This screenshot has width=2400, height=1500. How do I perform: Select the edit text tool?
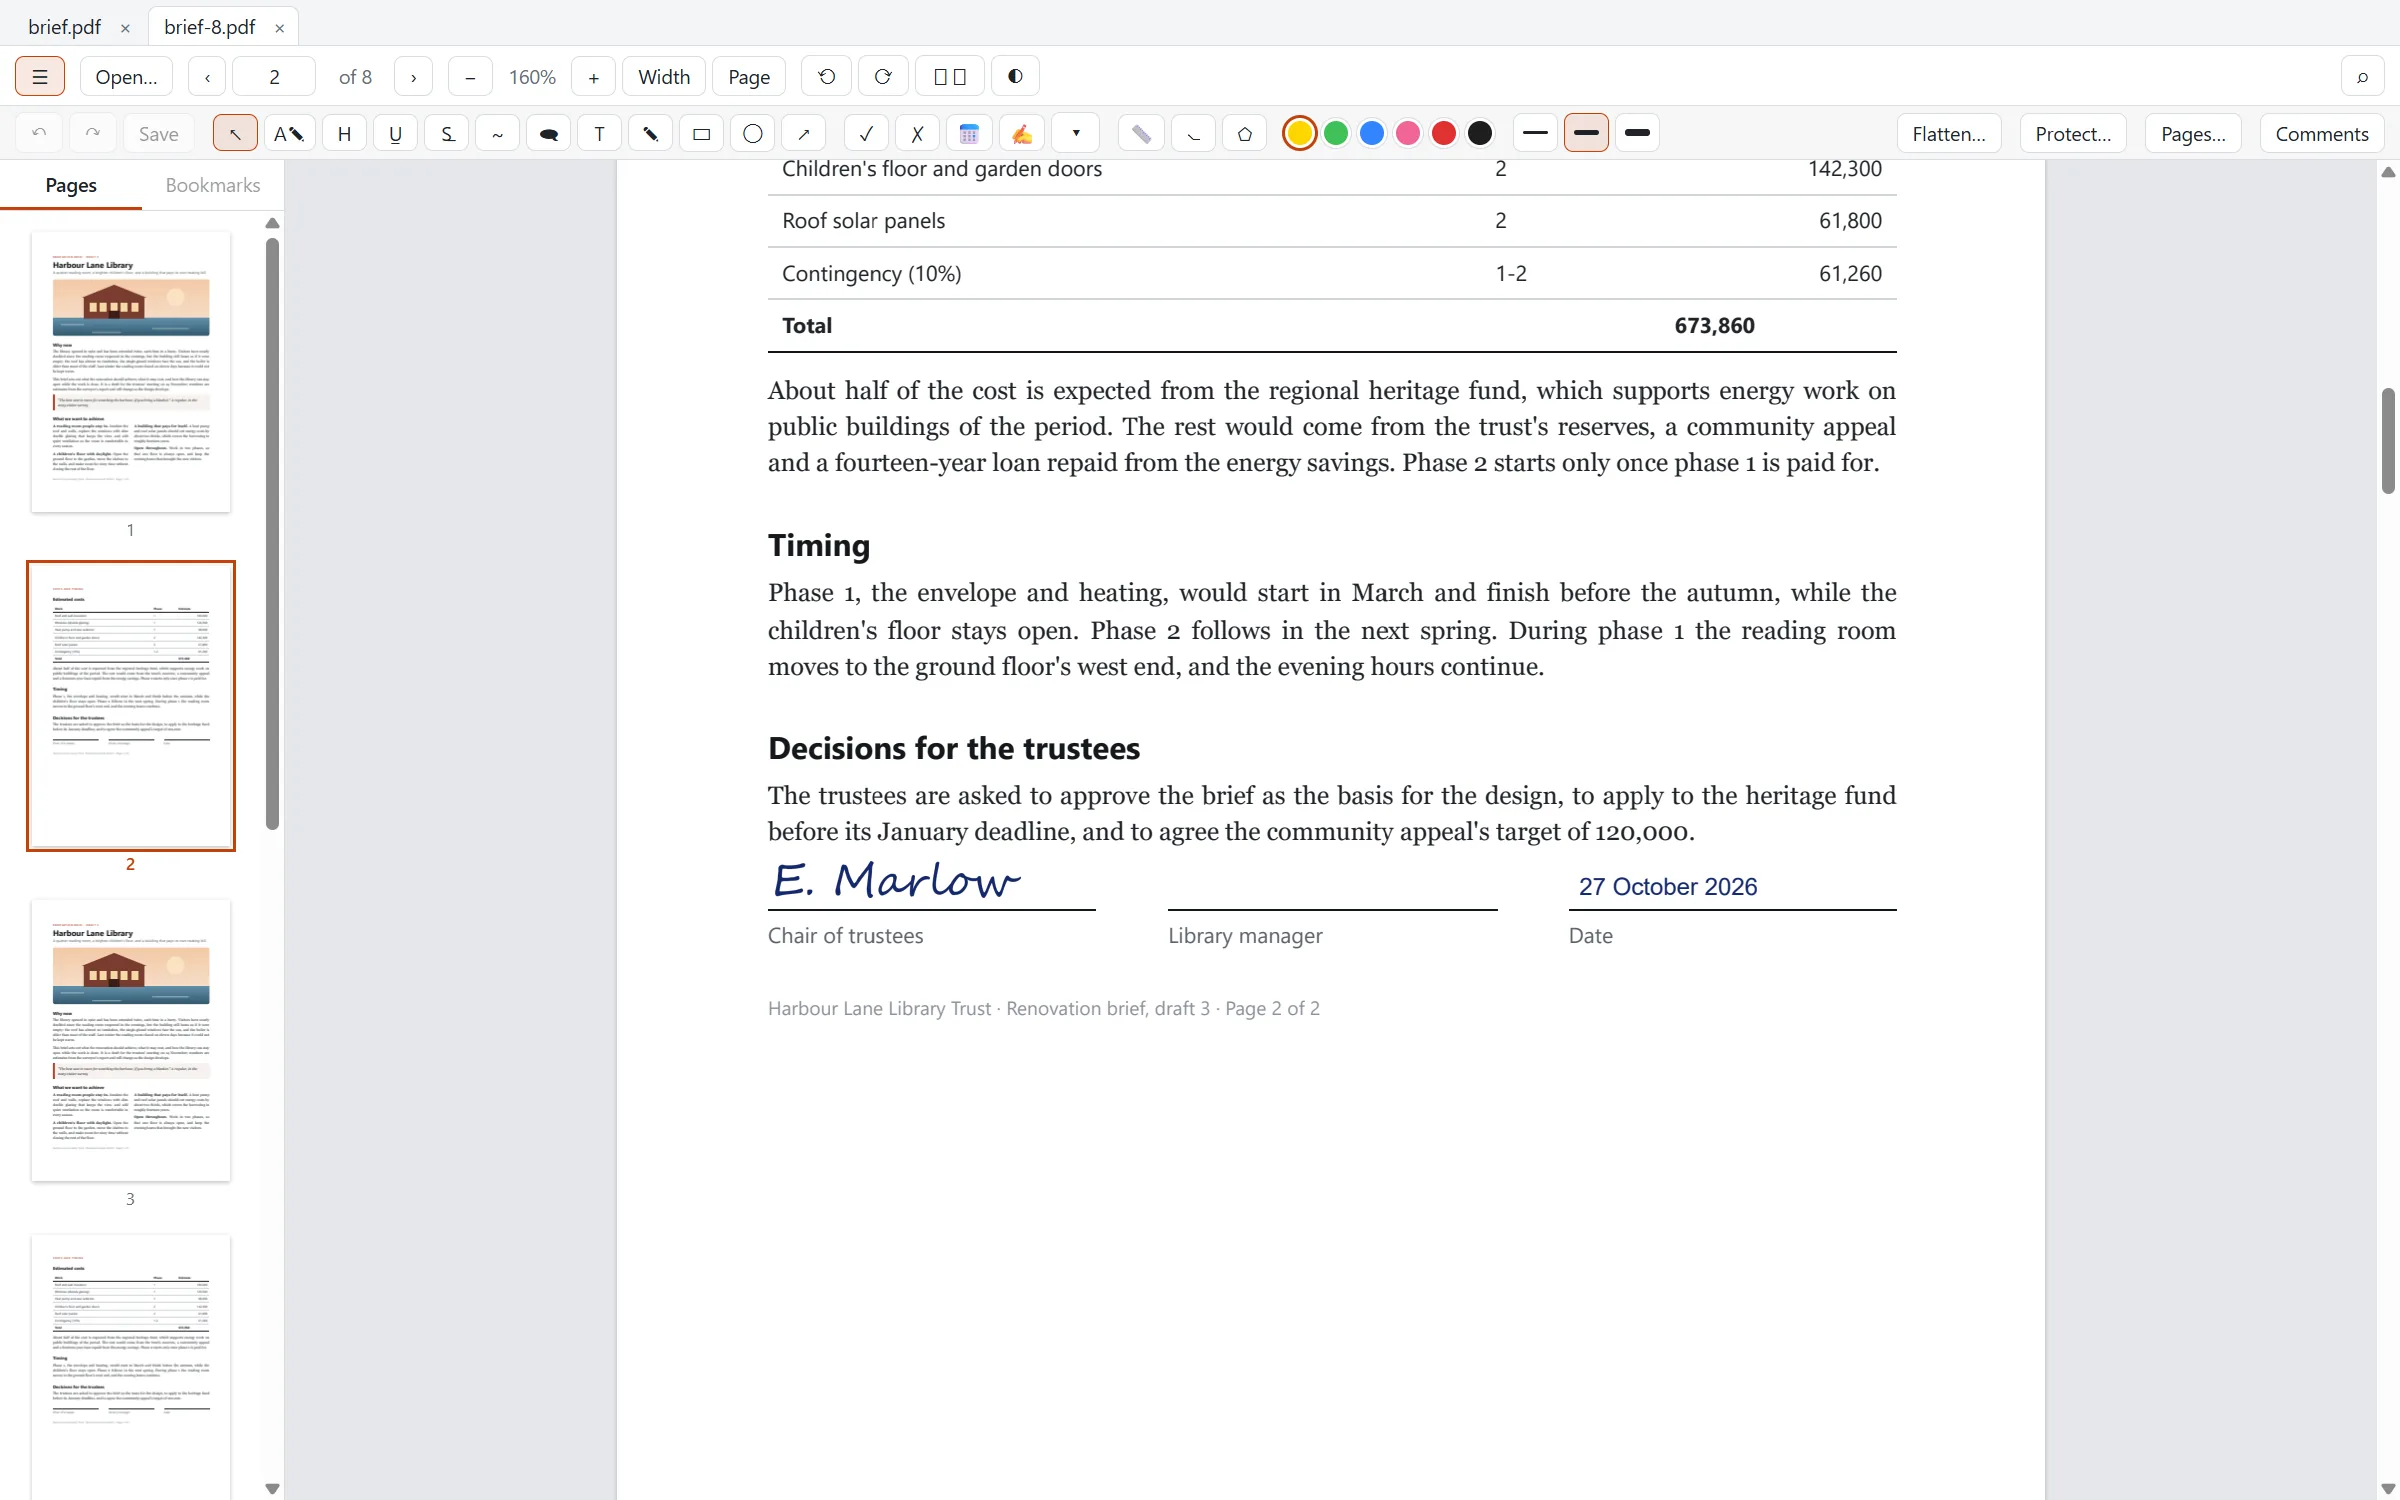[x=289, y=133]
